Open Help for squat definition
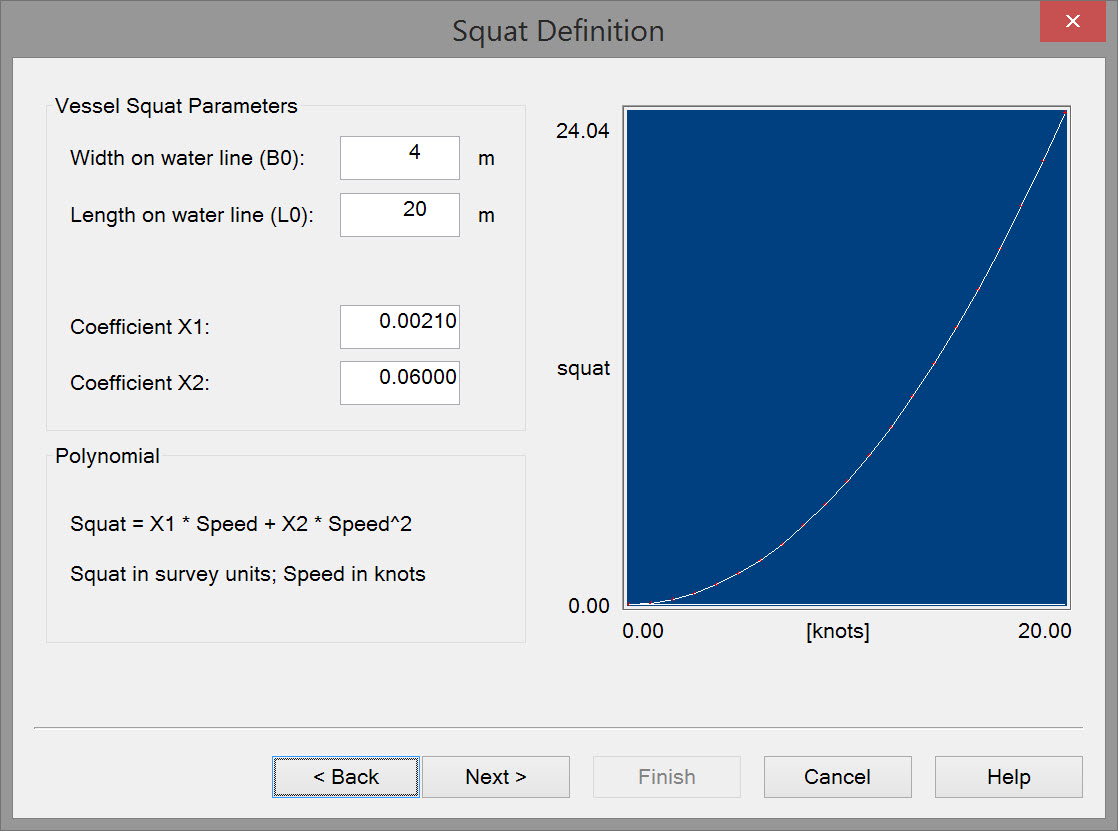Screen dimensions: 1118x831 tap(1008, 777)
